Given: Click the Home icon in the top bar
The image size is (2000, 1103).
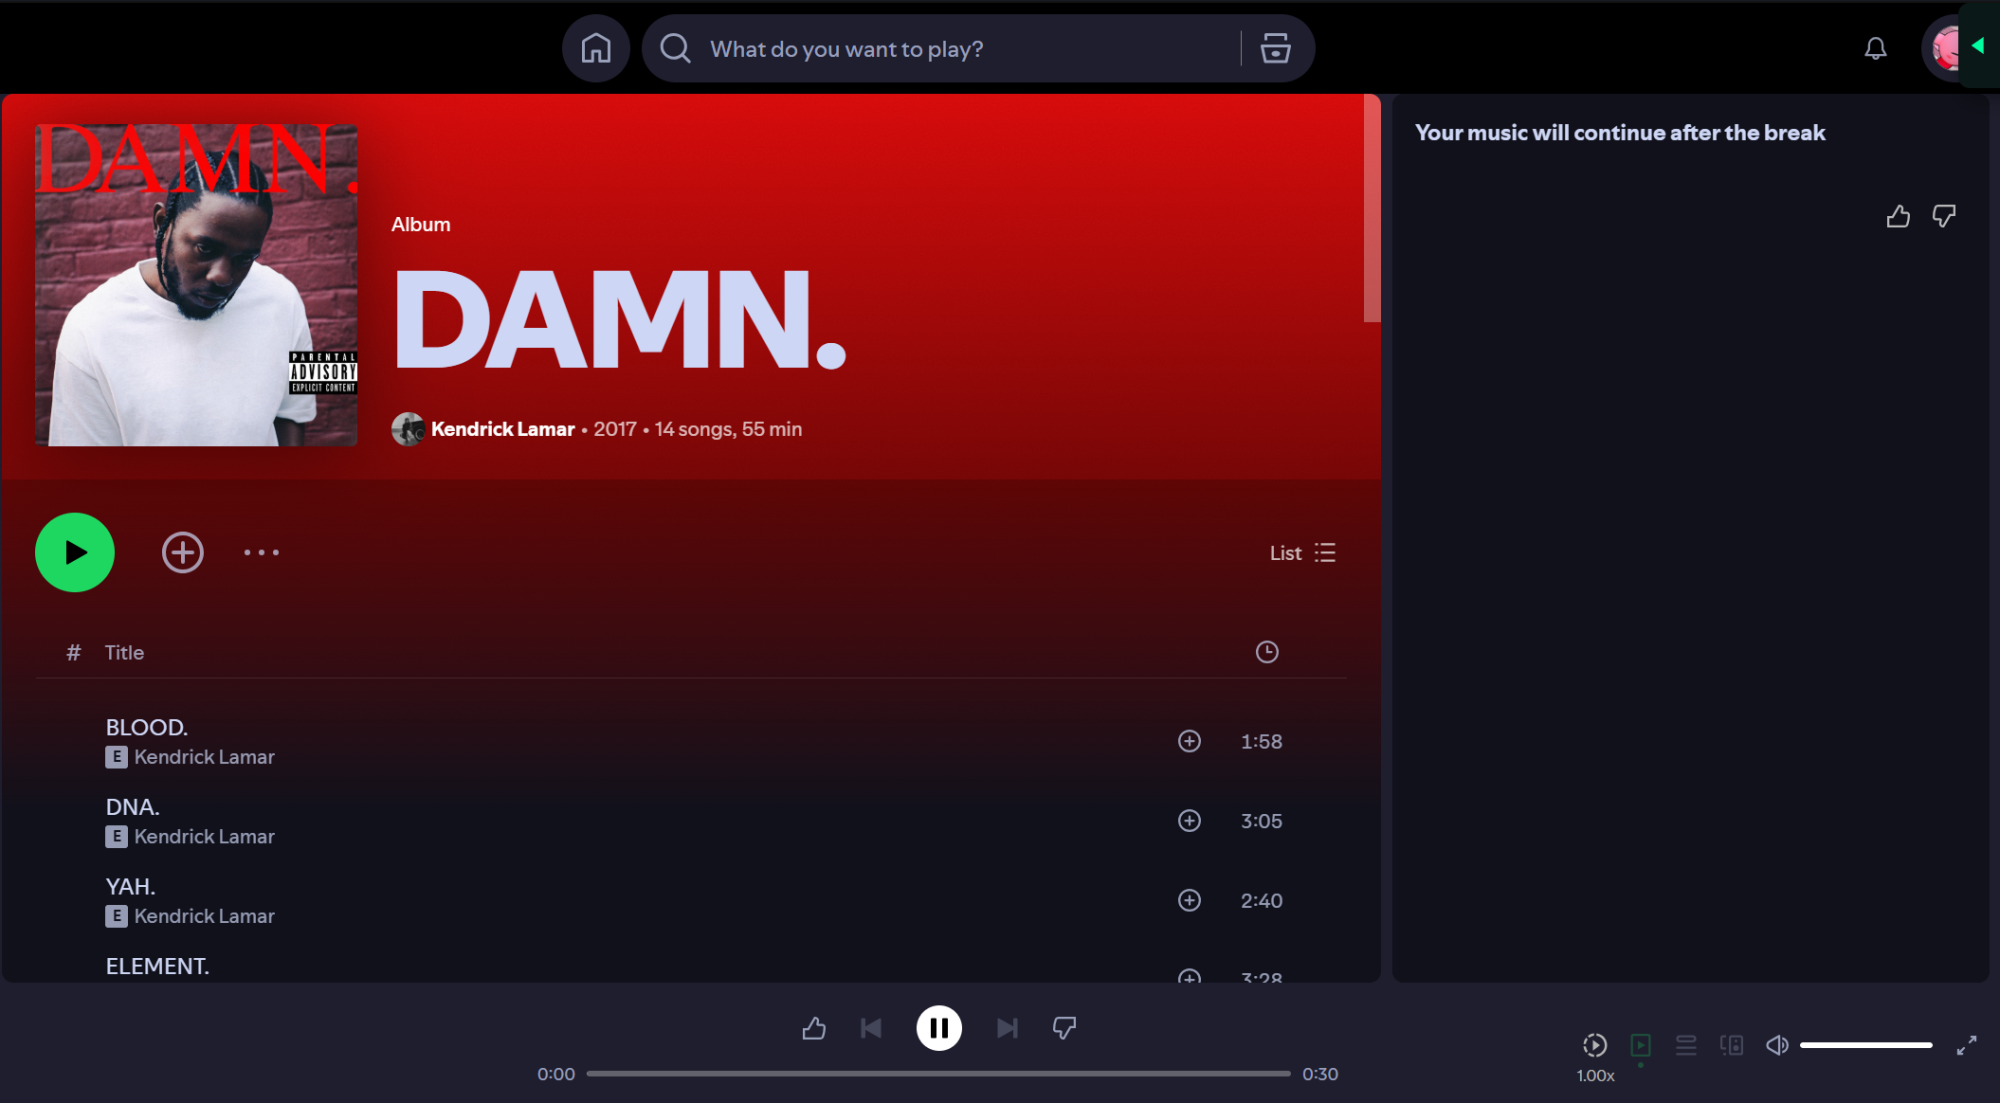Looking at the screenshot, I should click(x=595, y=47).
